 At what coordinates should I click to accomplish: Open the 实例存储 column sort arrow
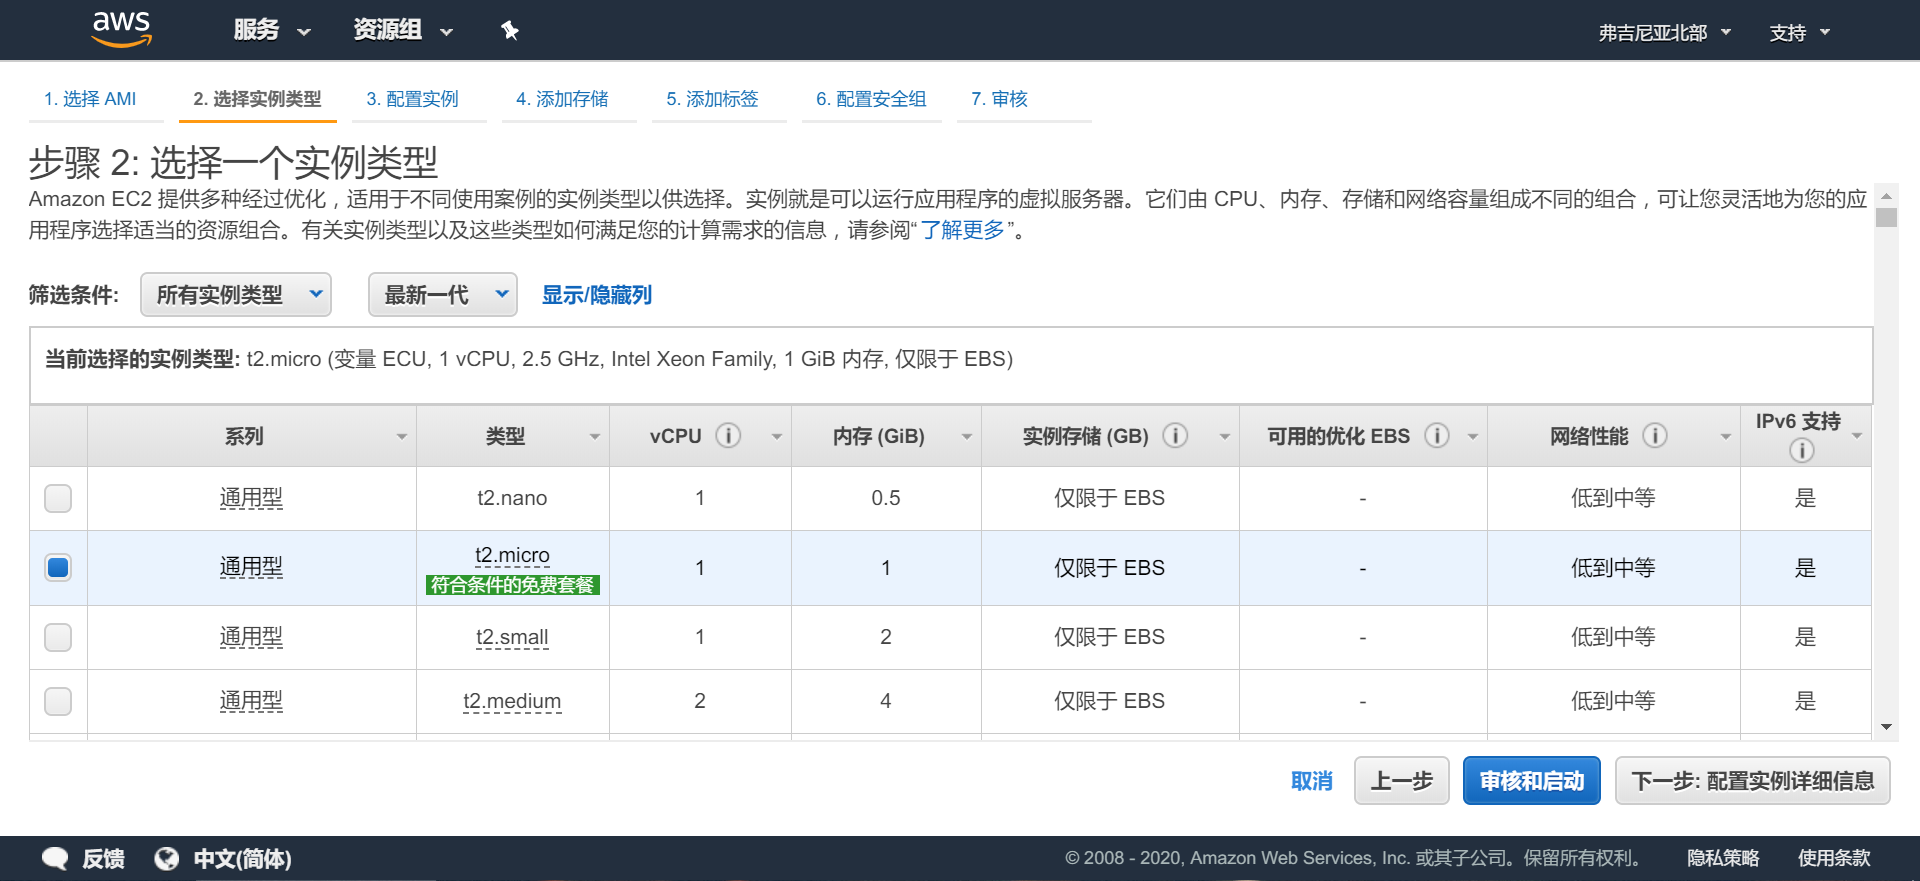tap(1225, 437)
